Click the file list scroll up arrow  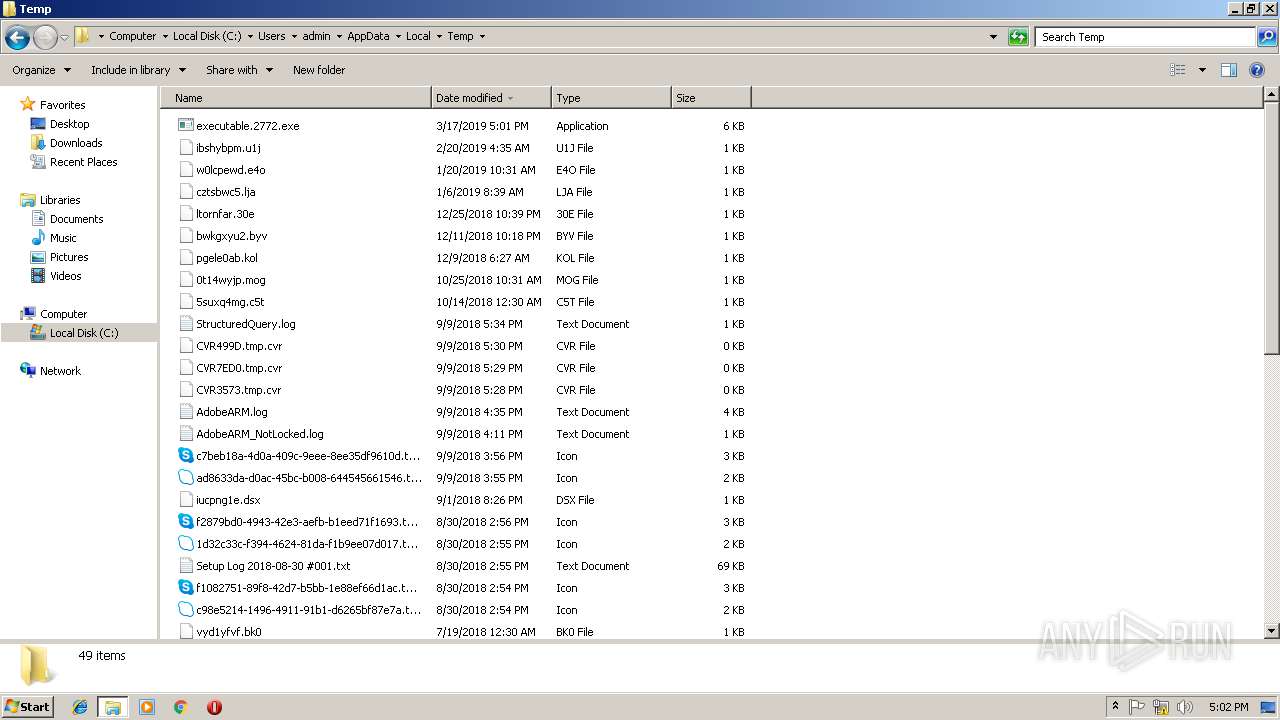pyautogui.click(x=1271, y=95)
